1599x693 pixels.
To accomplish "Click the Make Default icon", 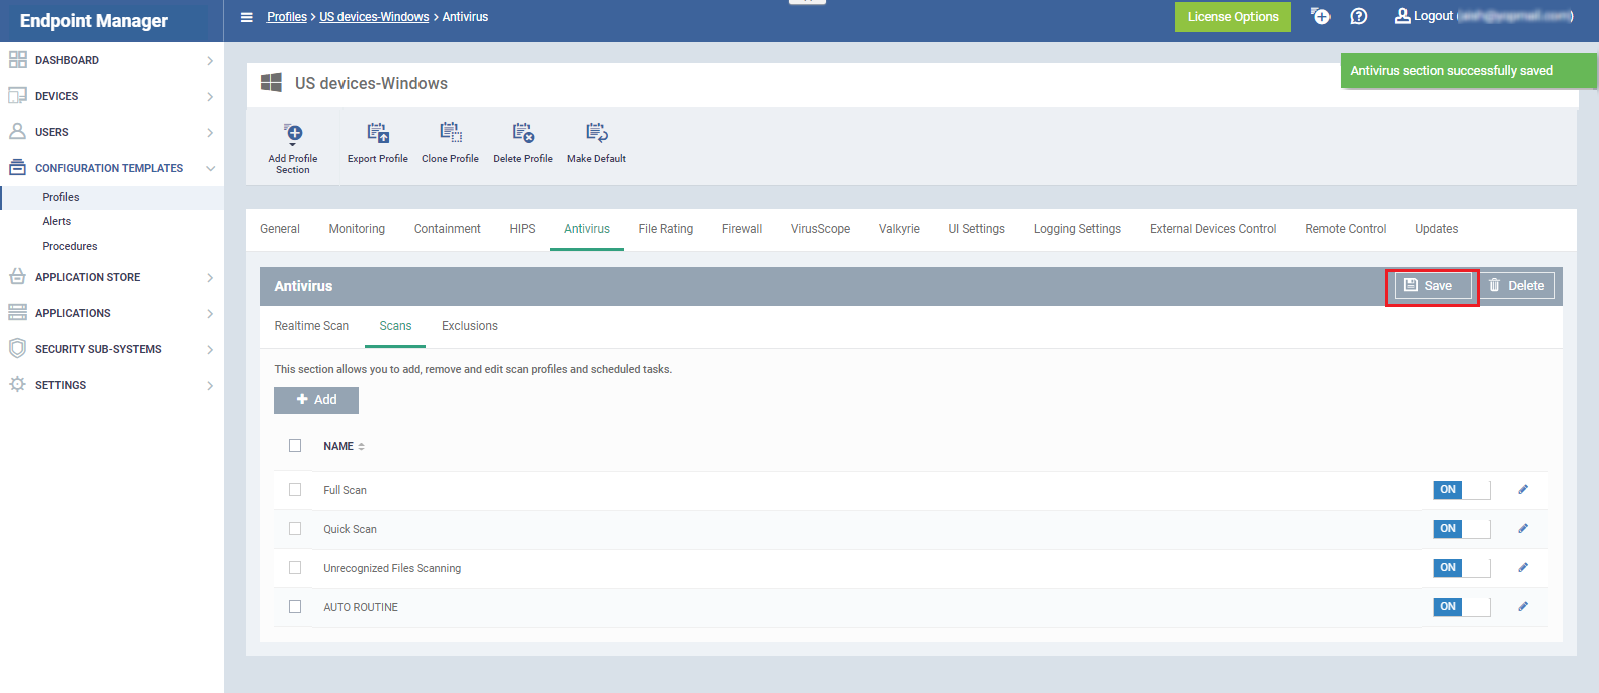I will tap(597, 133).
